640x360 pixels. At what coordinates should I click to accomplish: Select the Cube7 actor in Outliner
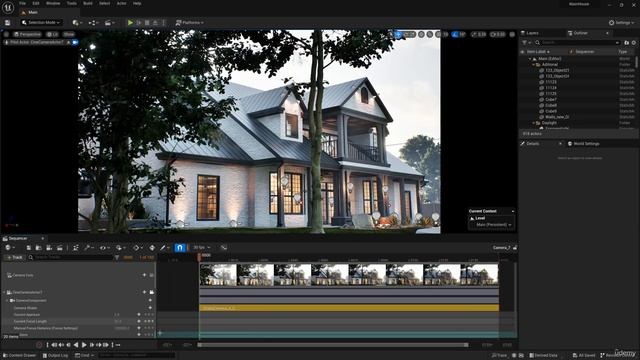pos(551,100)
